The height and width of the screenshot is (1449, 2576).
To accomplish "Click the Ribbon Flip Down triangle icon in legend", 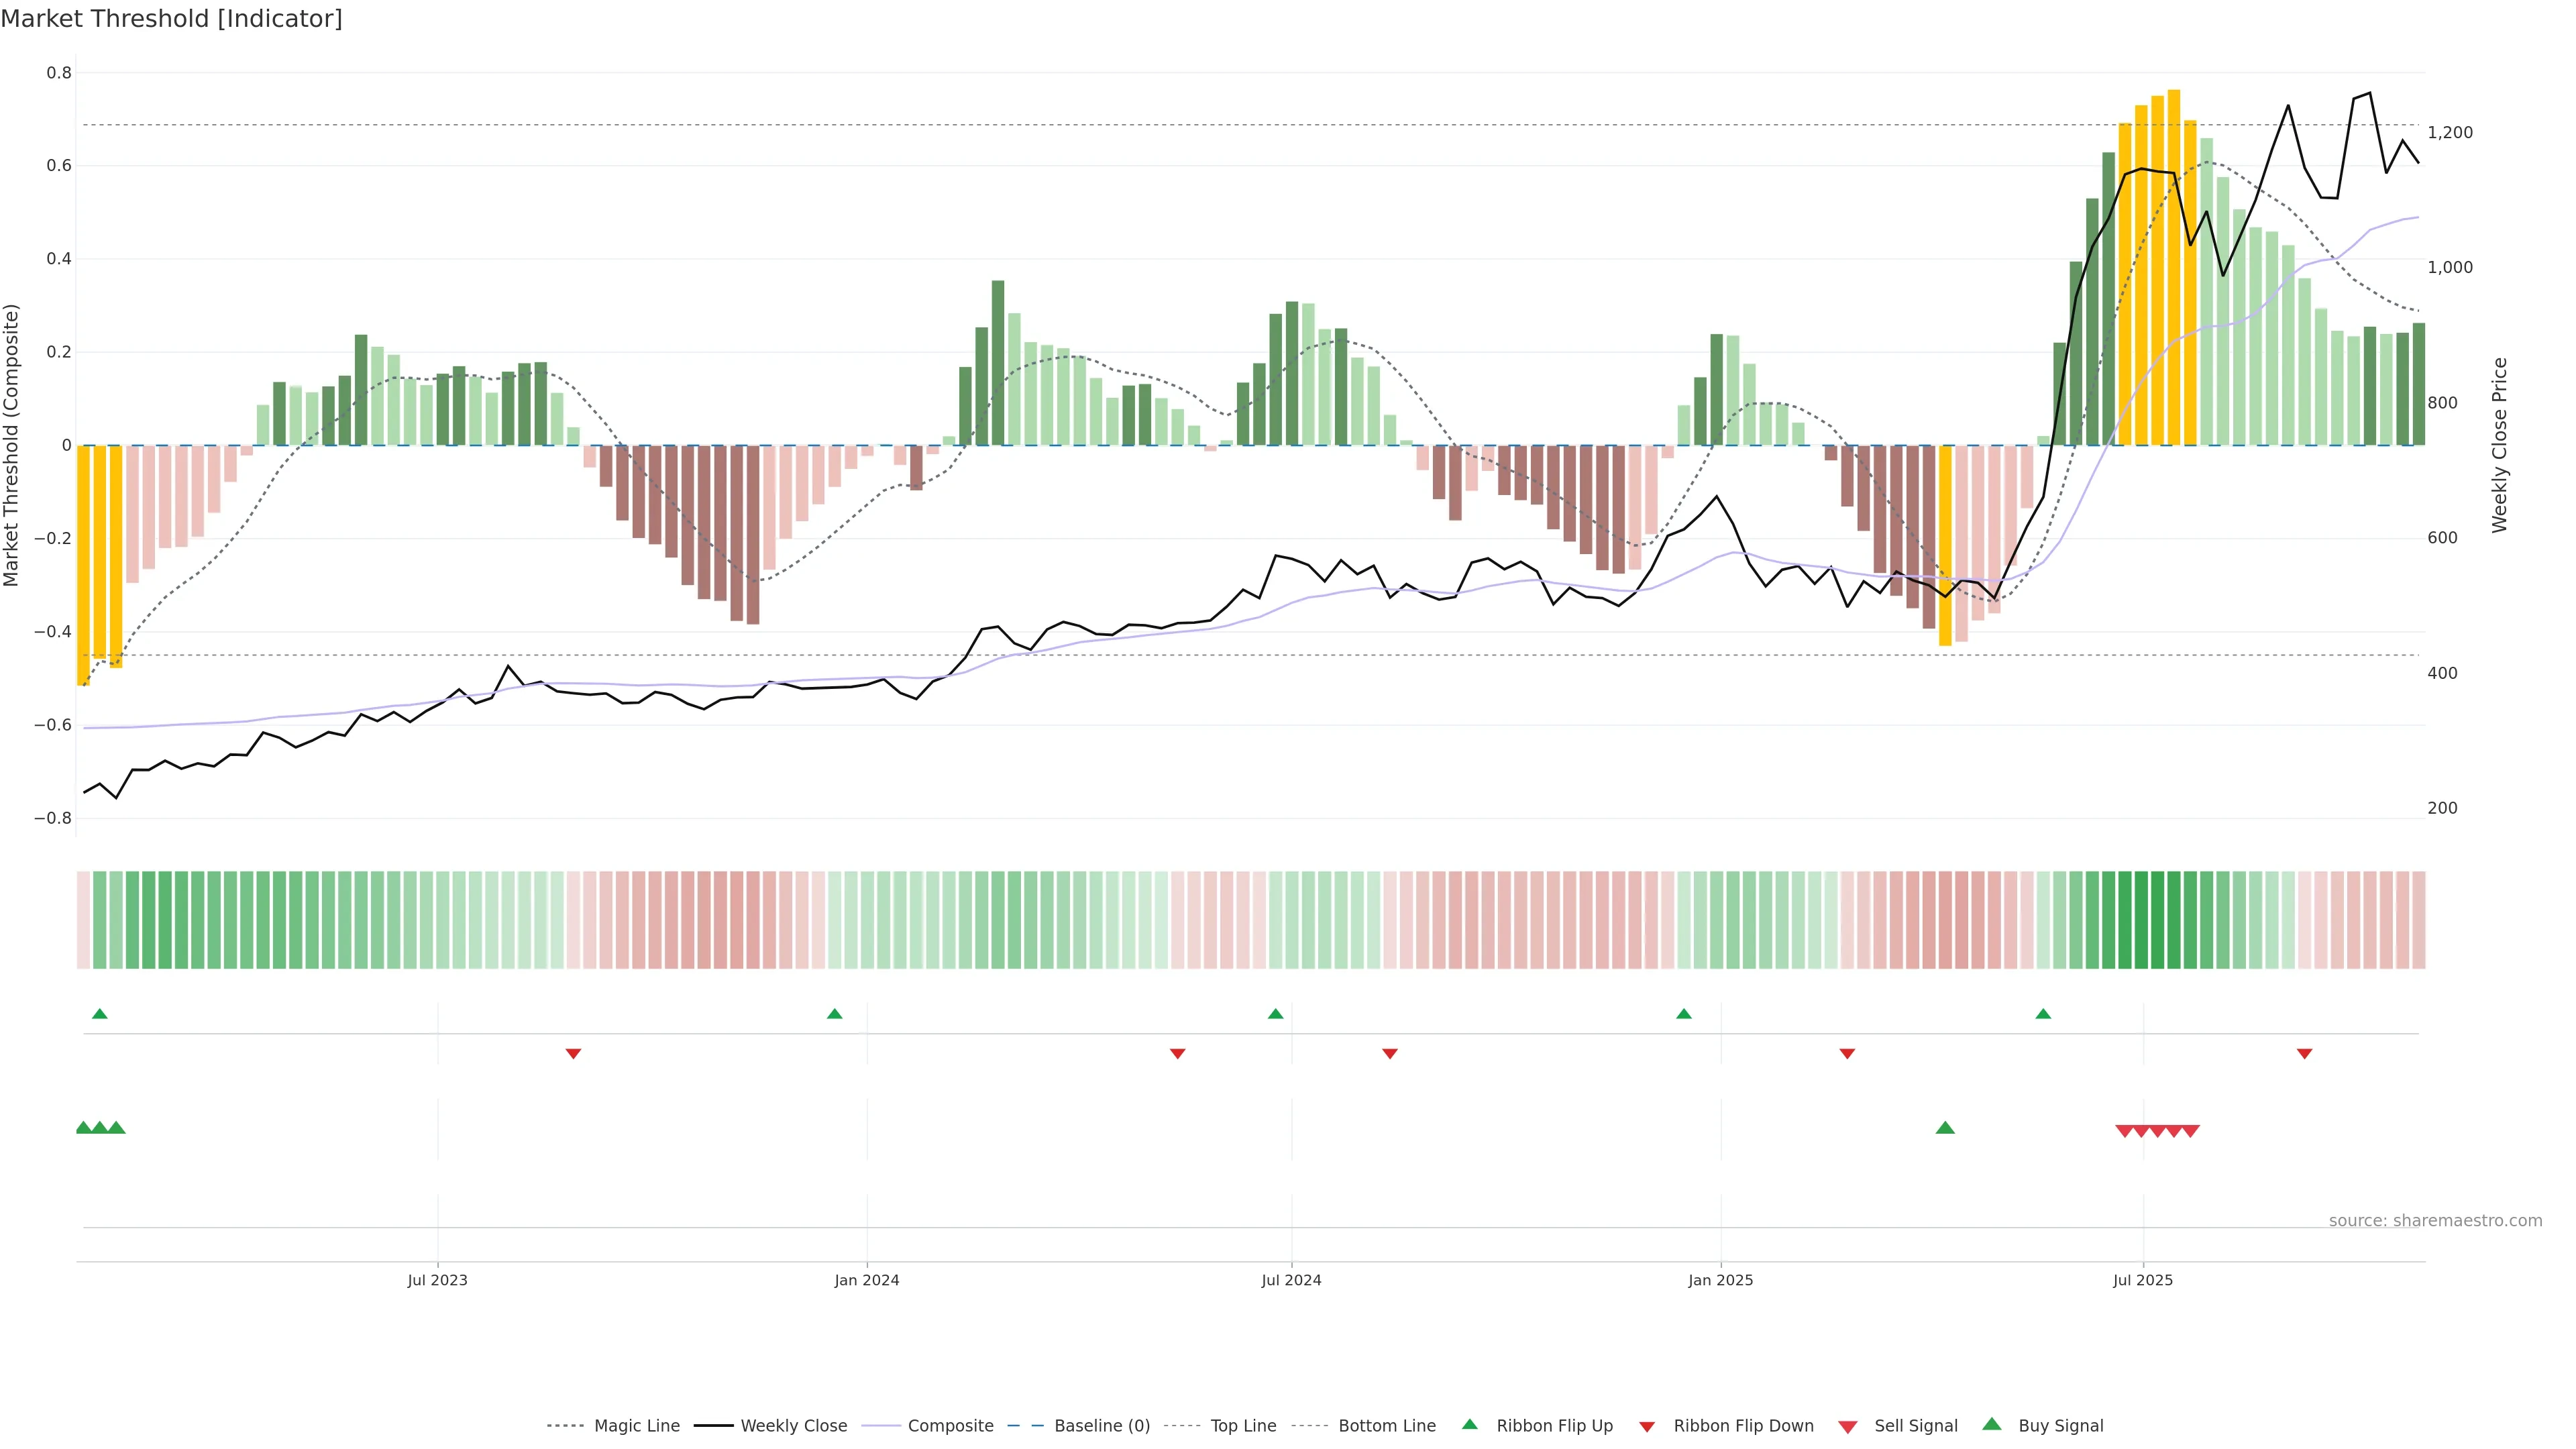I will (x=1646, y=1427).
